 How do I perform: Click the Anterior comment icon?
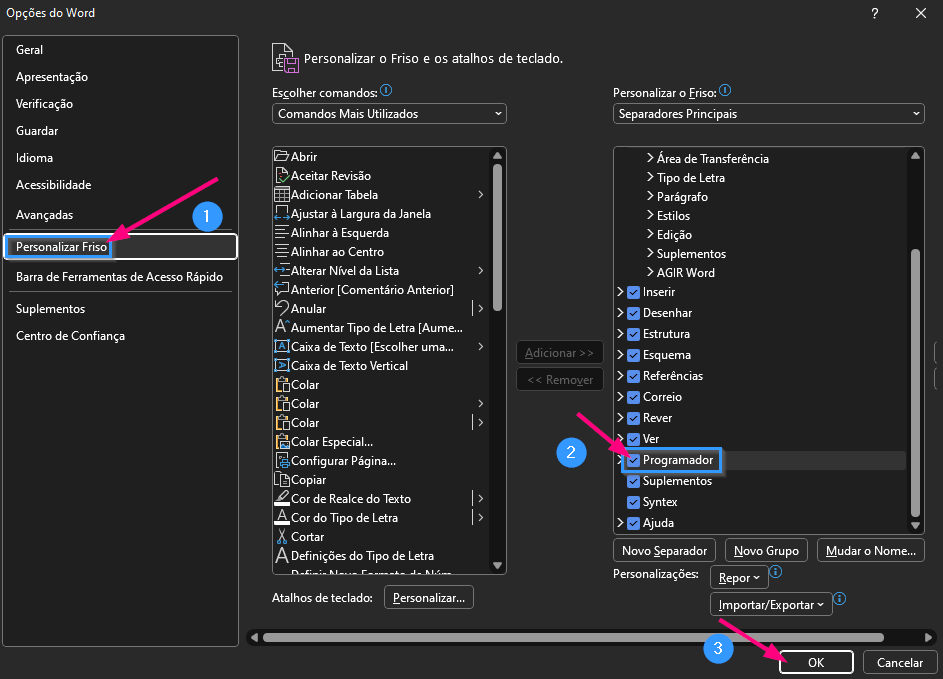[x=281, y=289]
